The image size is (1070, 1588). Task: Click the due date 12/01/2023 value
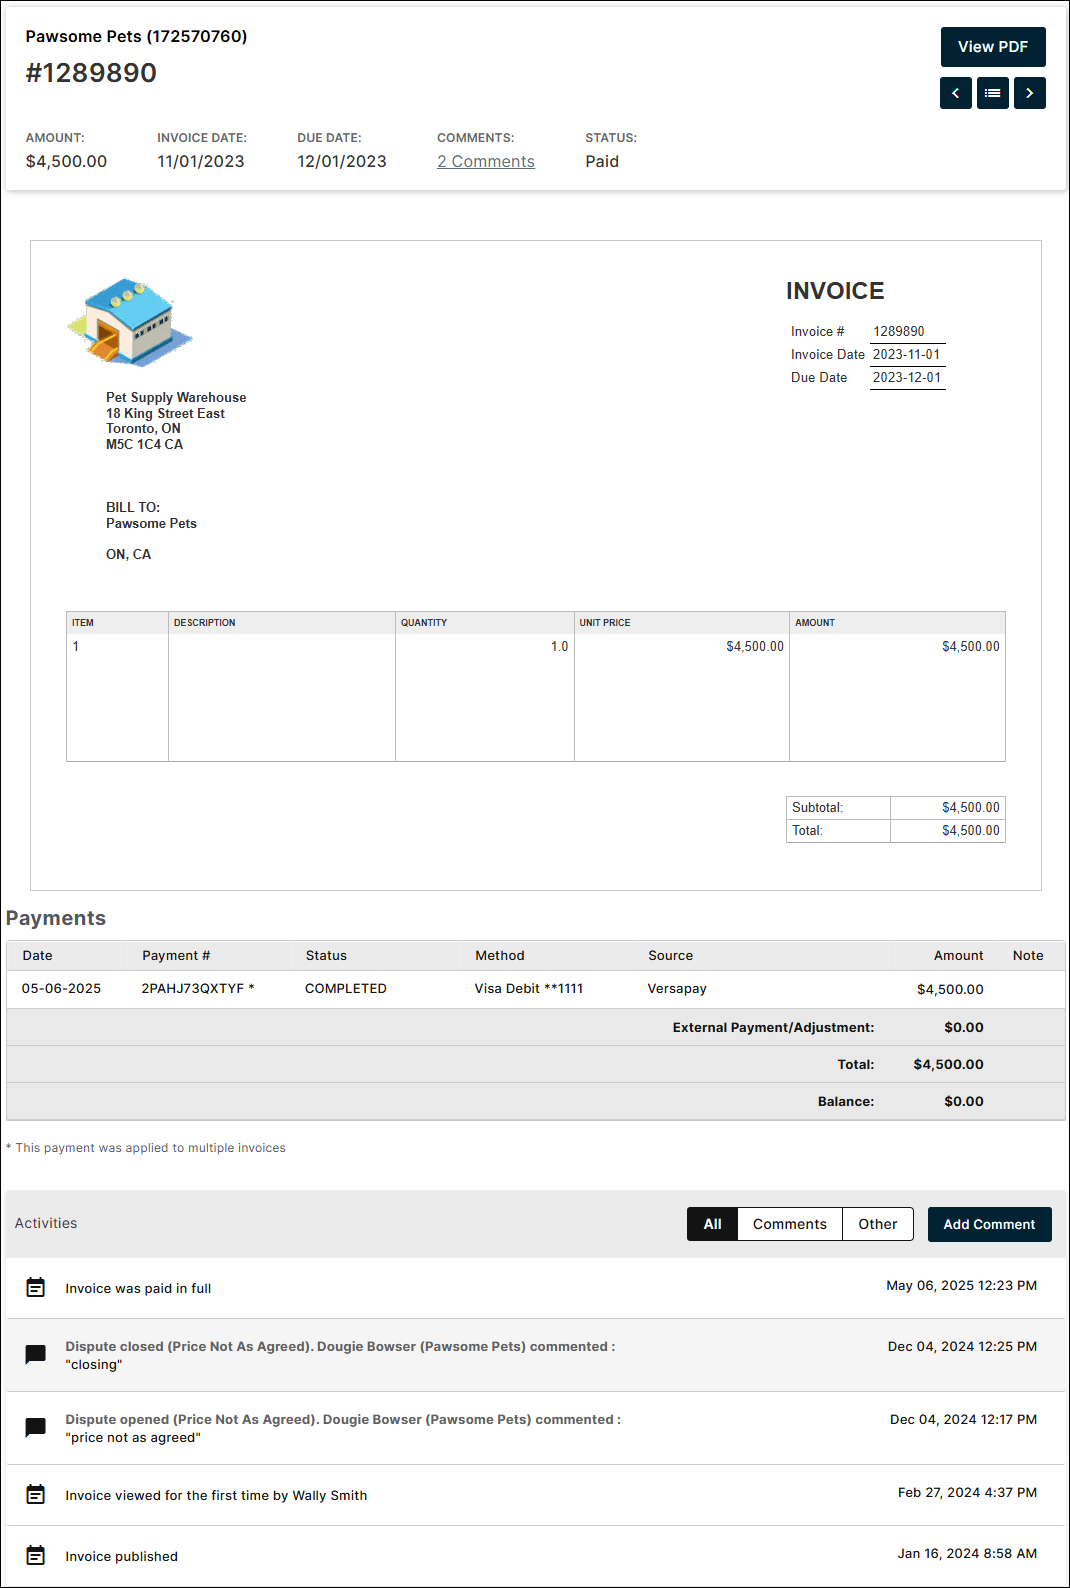[x=342, y=161]
